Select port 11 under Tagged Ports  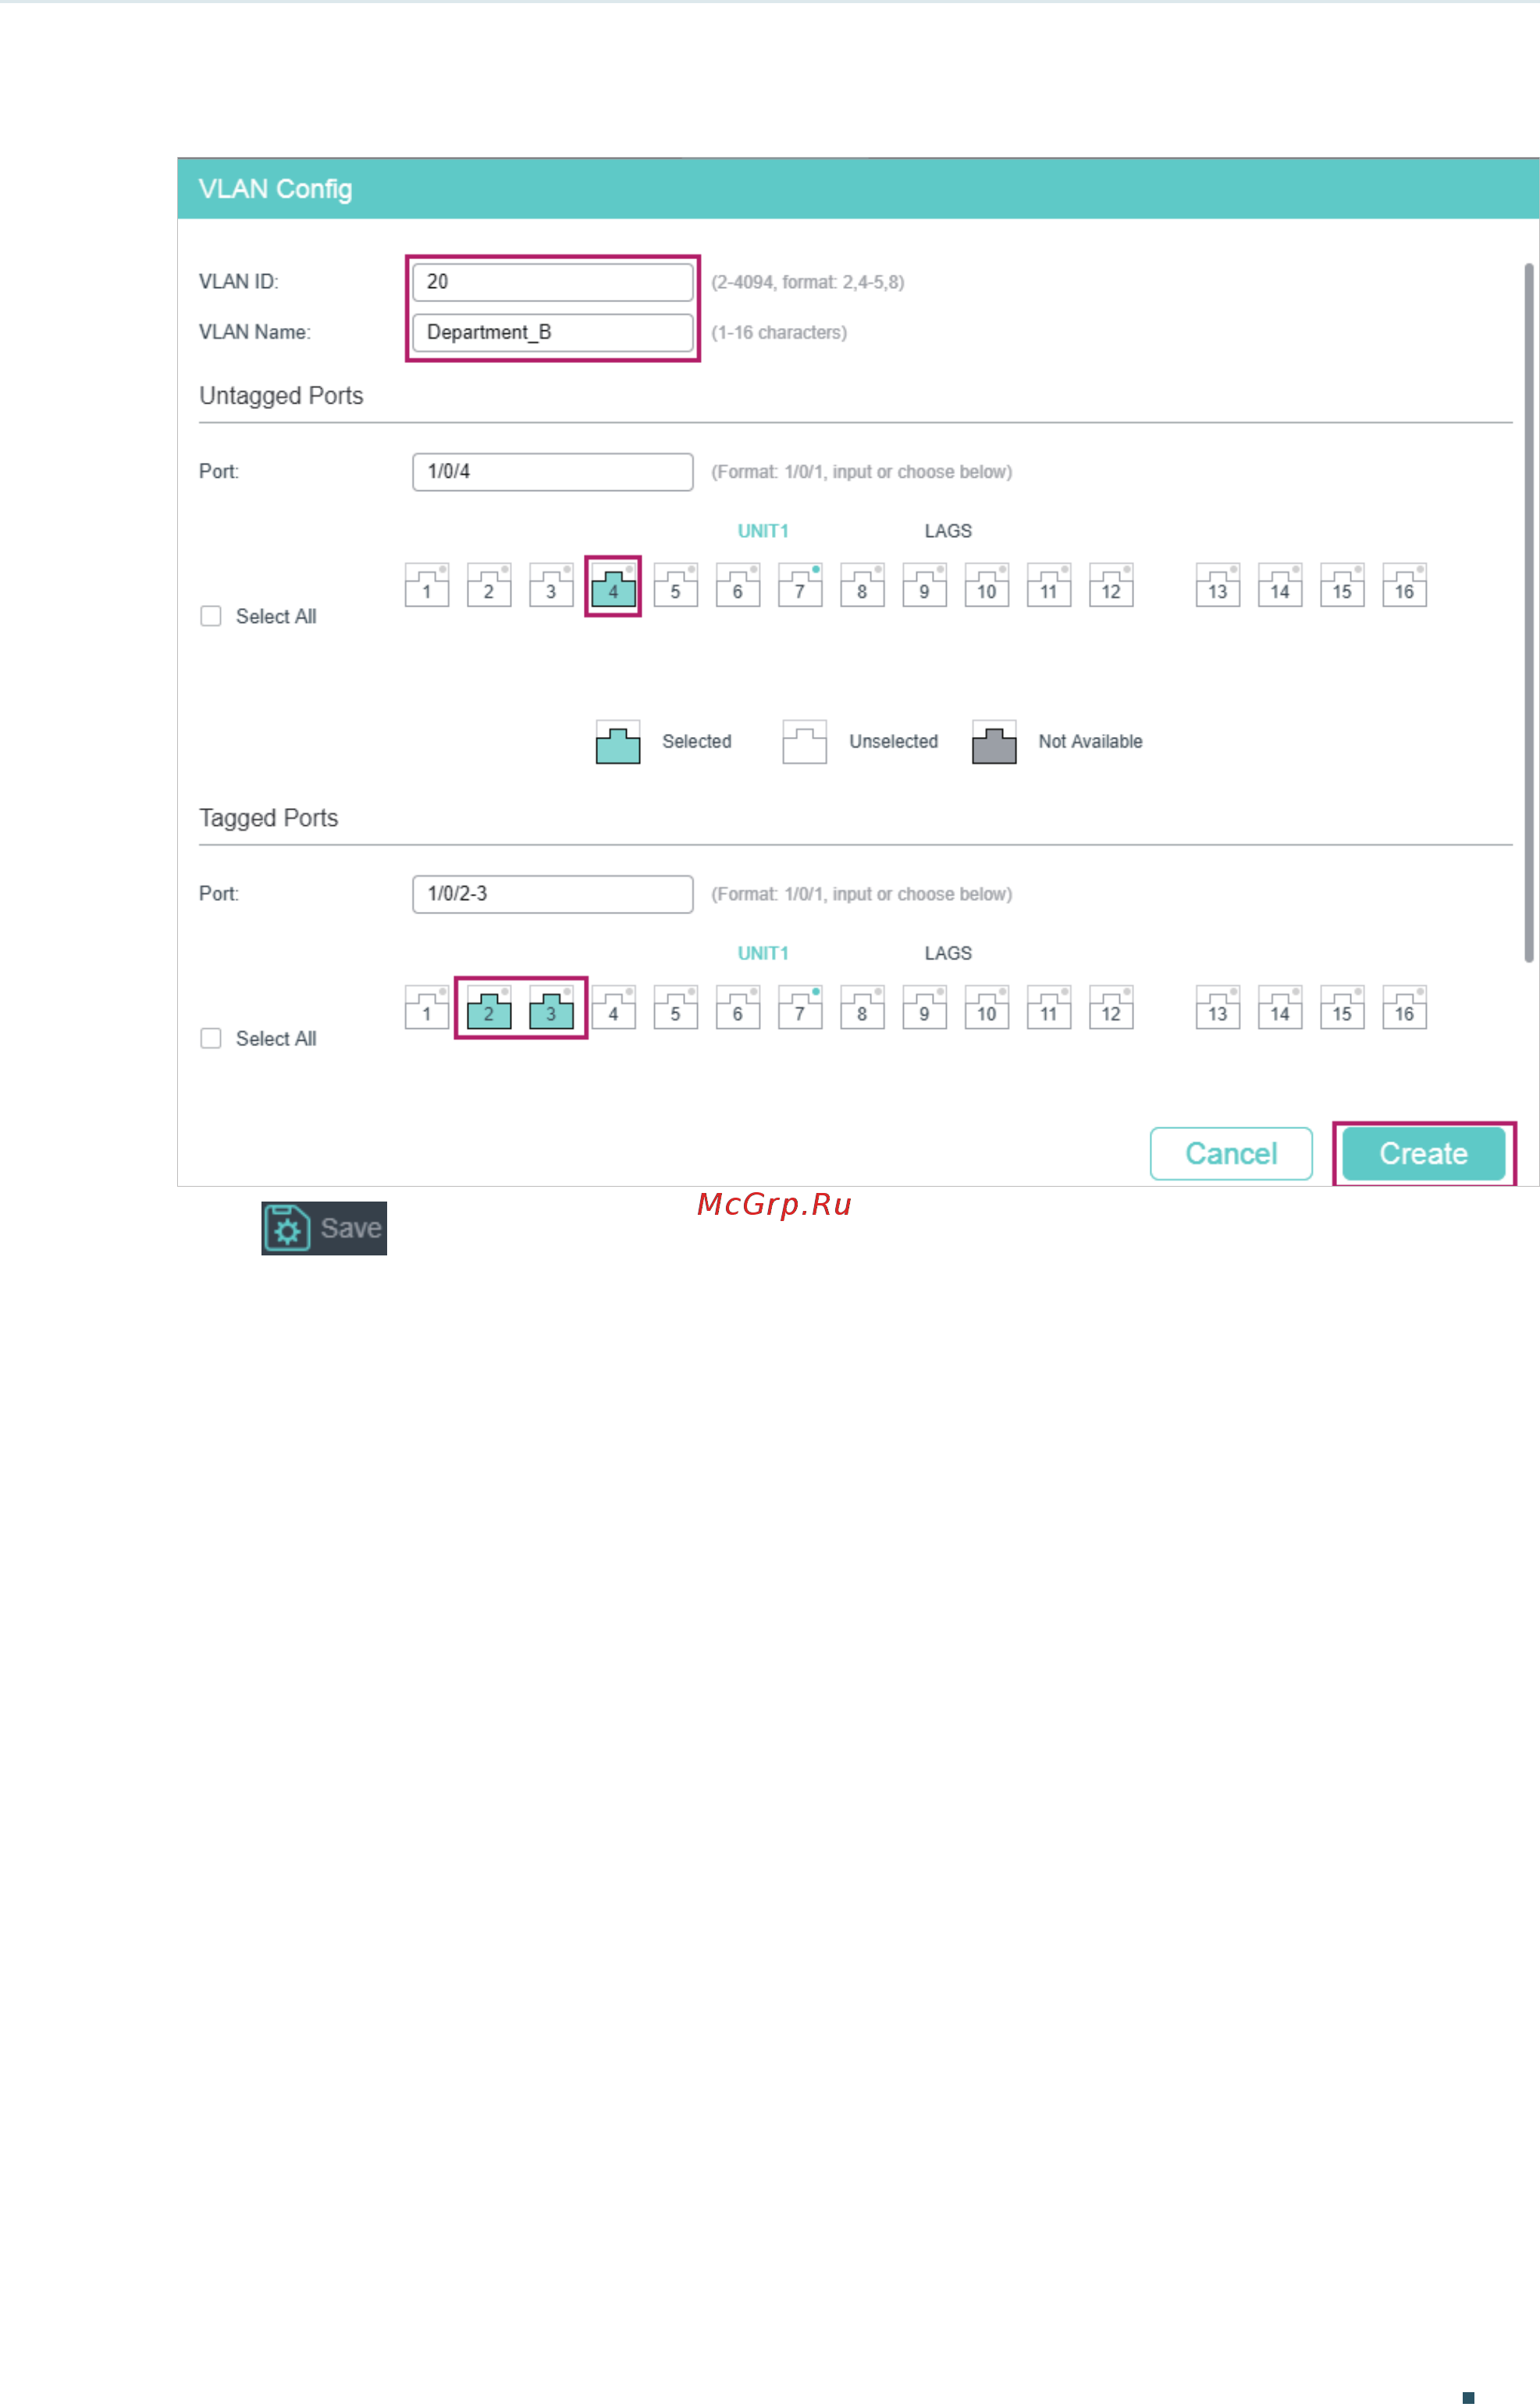click(1049, 1007)
